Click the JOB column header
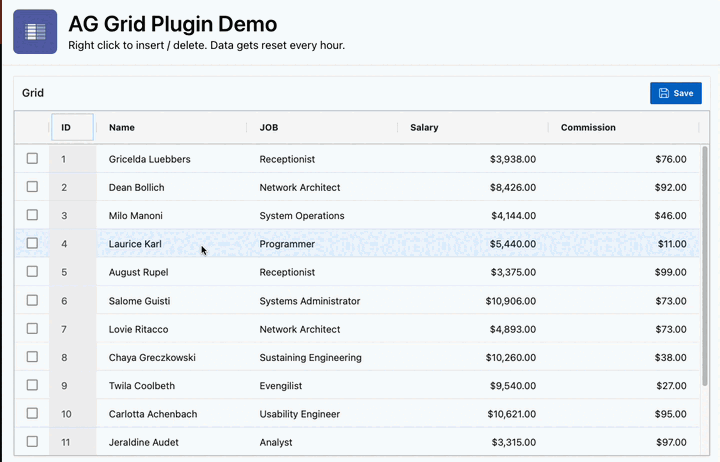The height and width of the screenshot is (462, 720). (x=322, y=127)
